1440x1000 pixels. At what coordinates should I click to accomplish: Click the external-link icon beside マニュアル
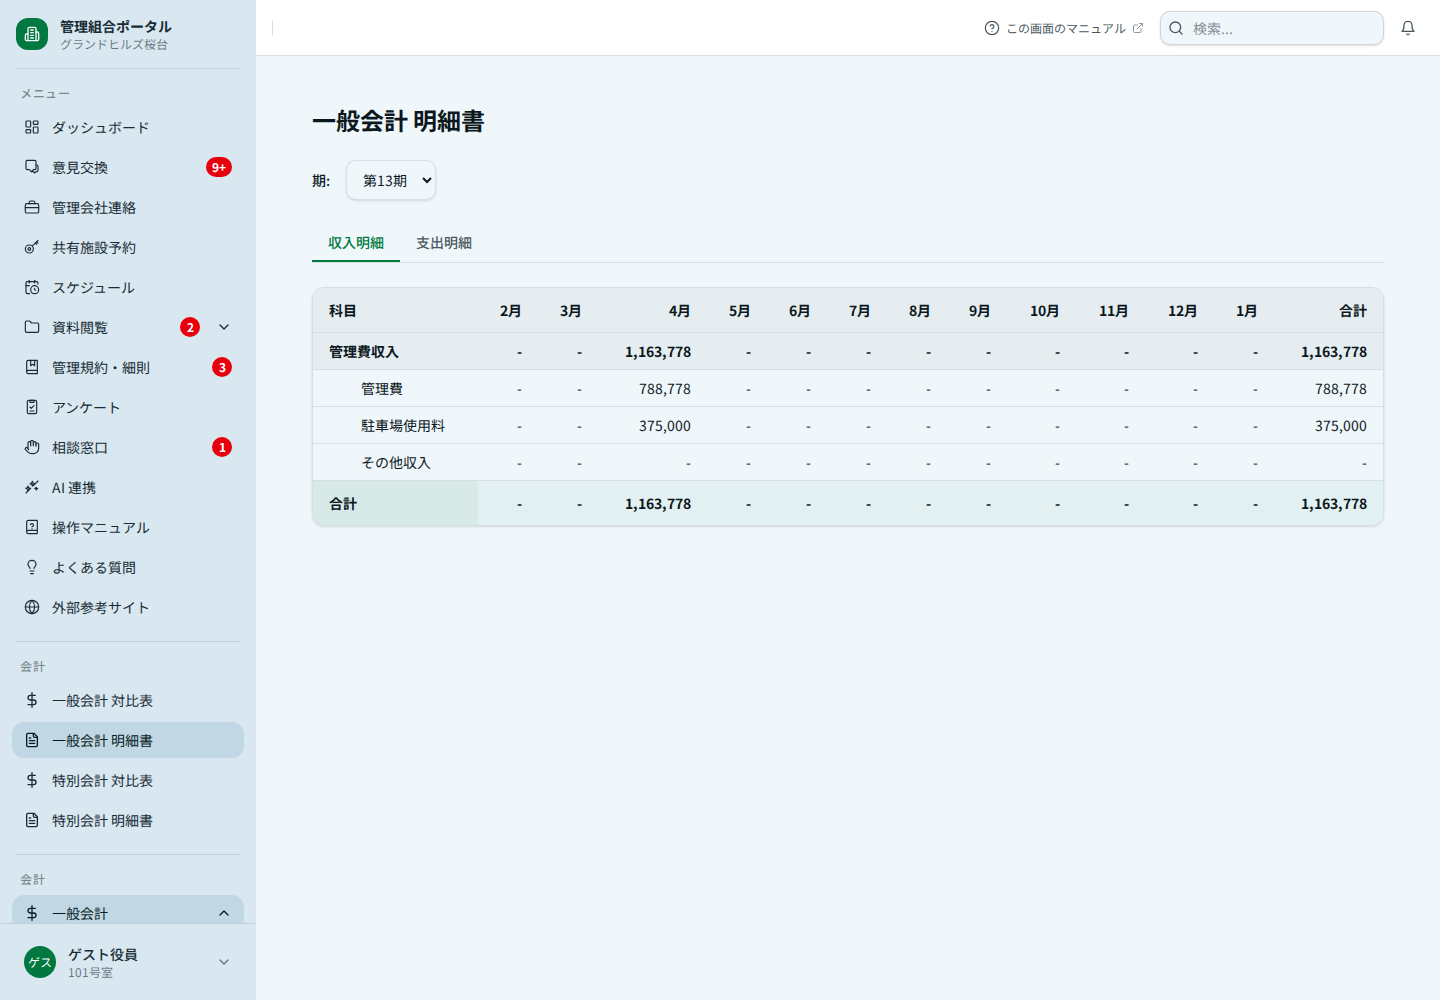1138,28
